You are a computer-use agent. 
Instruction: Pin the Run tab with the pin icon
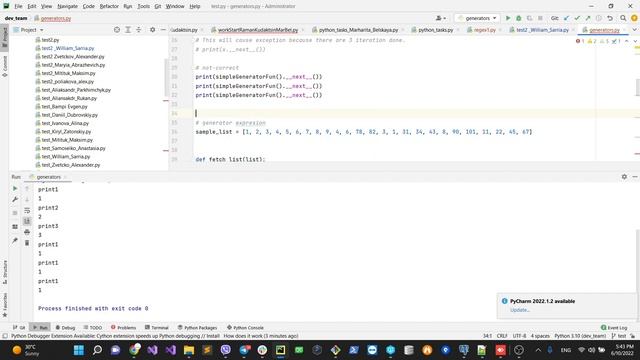coord(15,240)
